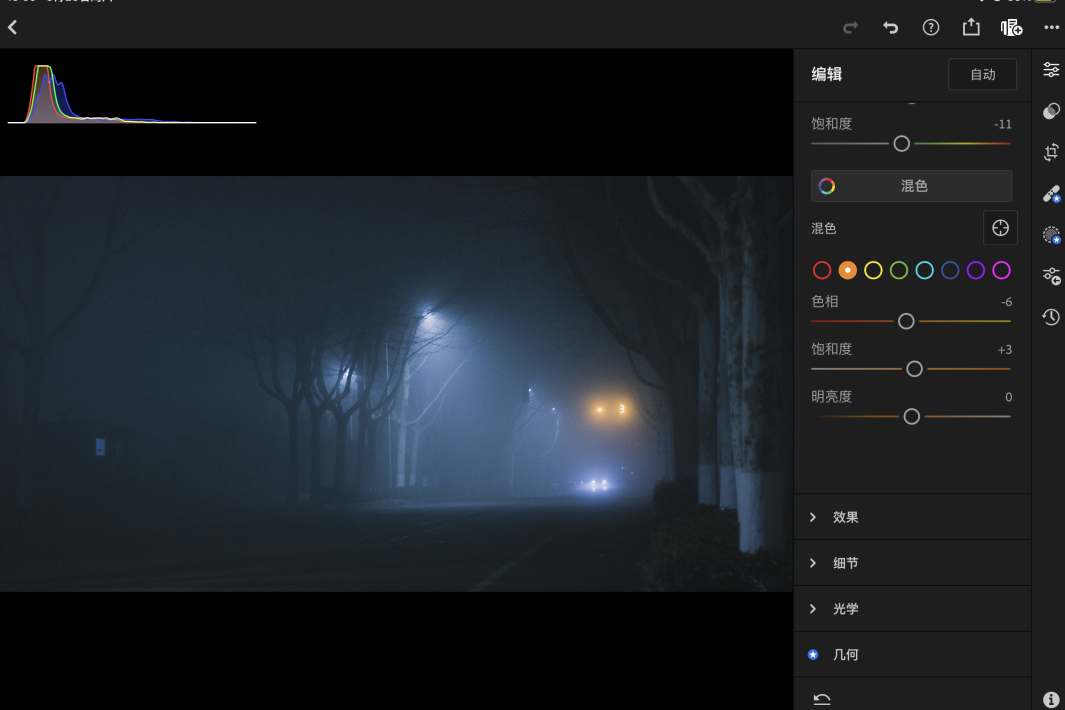1065x710 pixels.
Task: Select the magenta color channel
Action: (1001, 270)
